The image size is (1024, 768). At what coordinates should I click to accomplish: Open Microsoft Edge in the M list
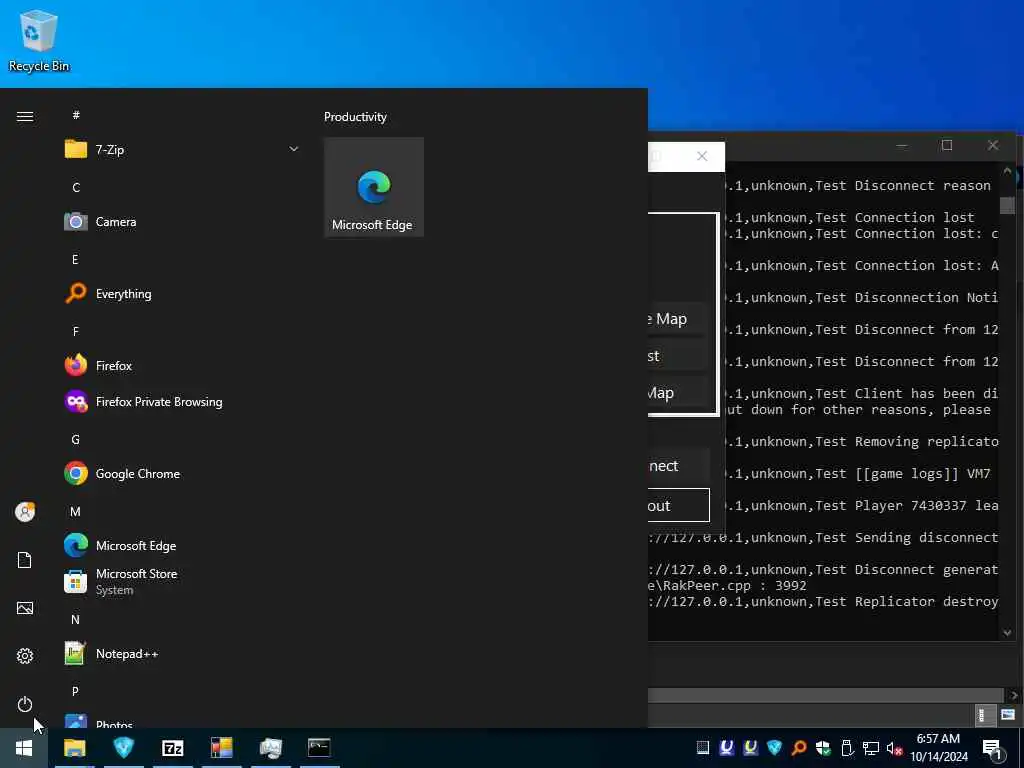click(x=182, y=545)
